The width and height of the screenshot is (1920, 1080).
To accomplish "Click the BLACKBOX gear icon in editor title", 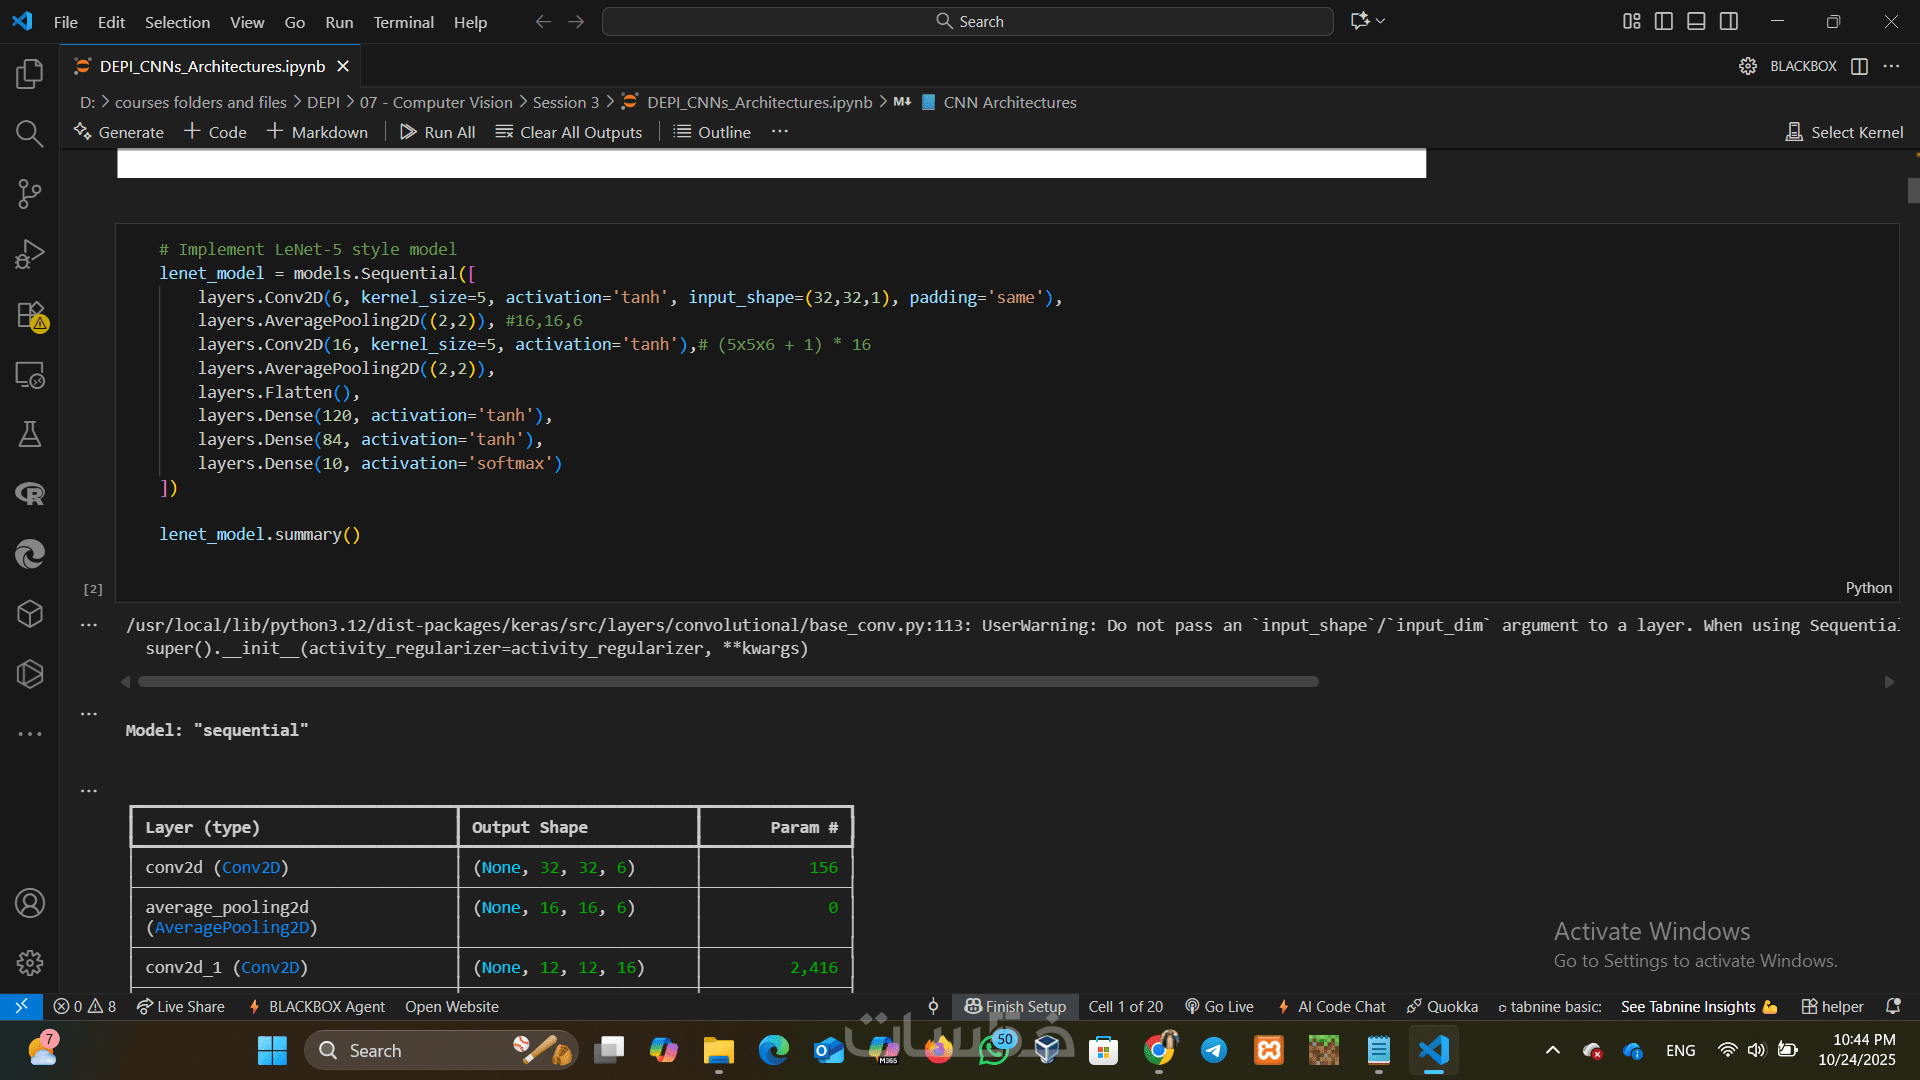I will (x=1747, y=66).
